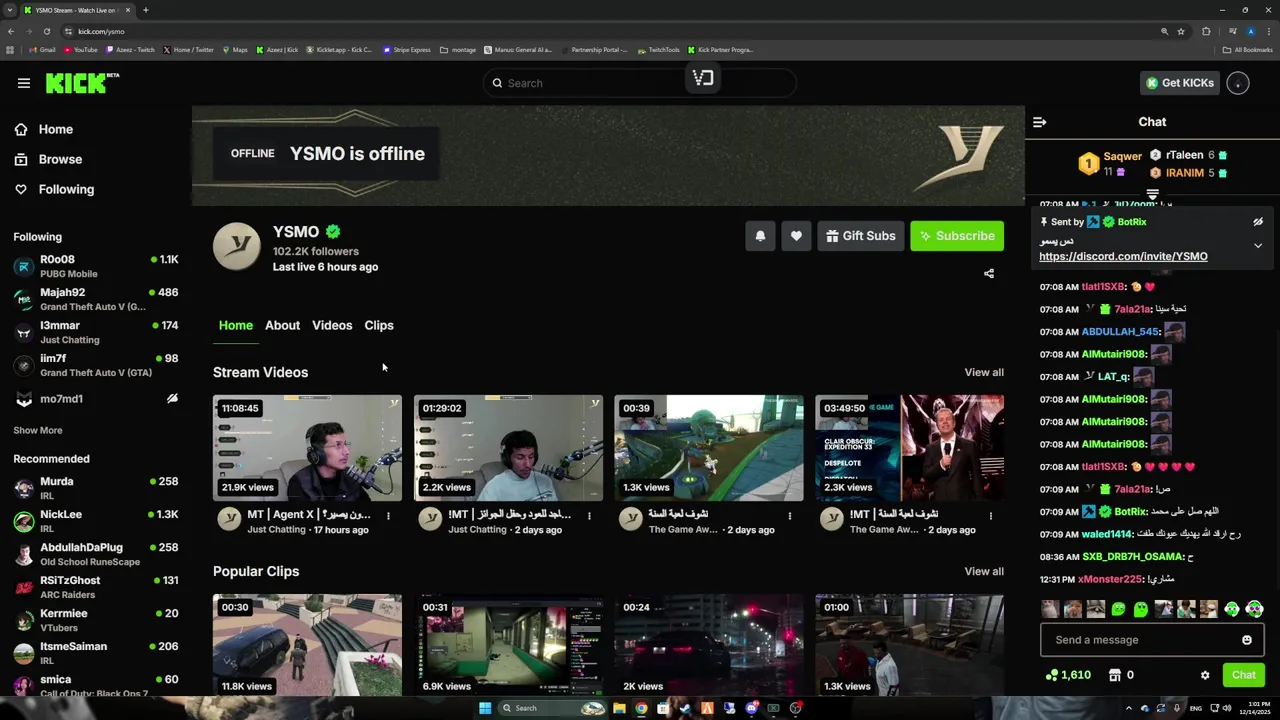The image size is (1280, 720).
Task: Open Majah92 channel in Following list
Action: 96,299
